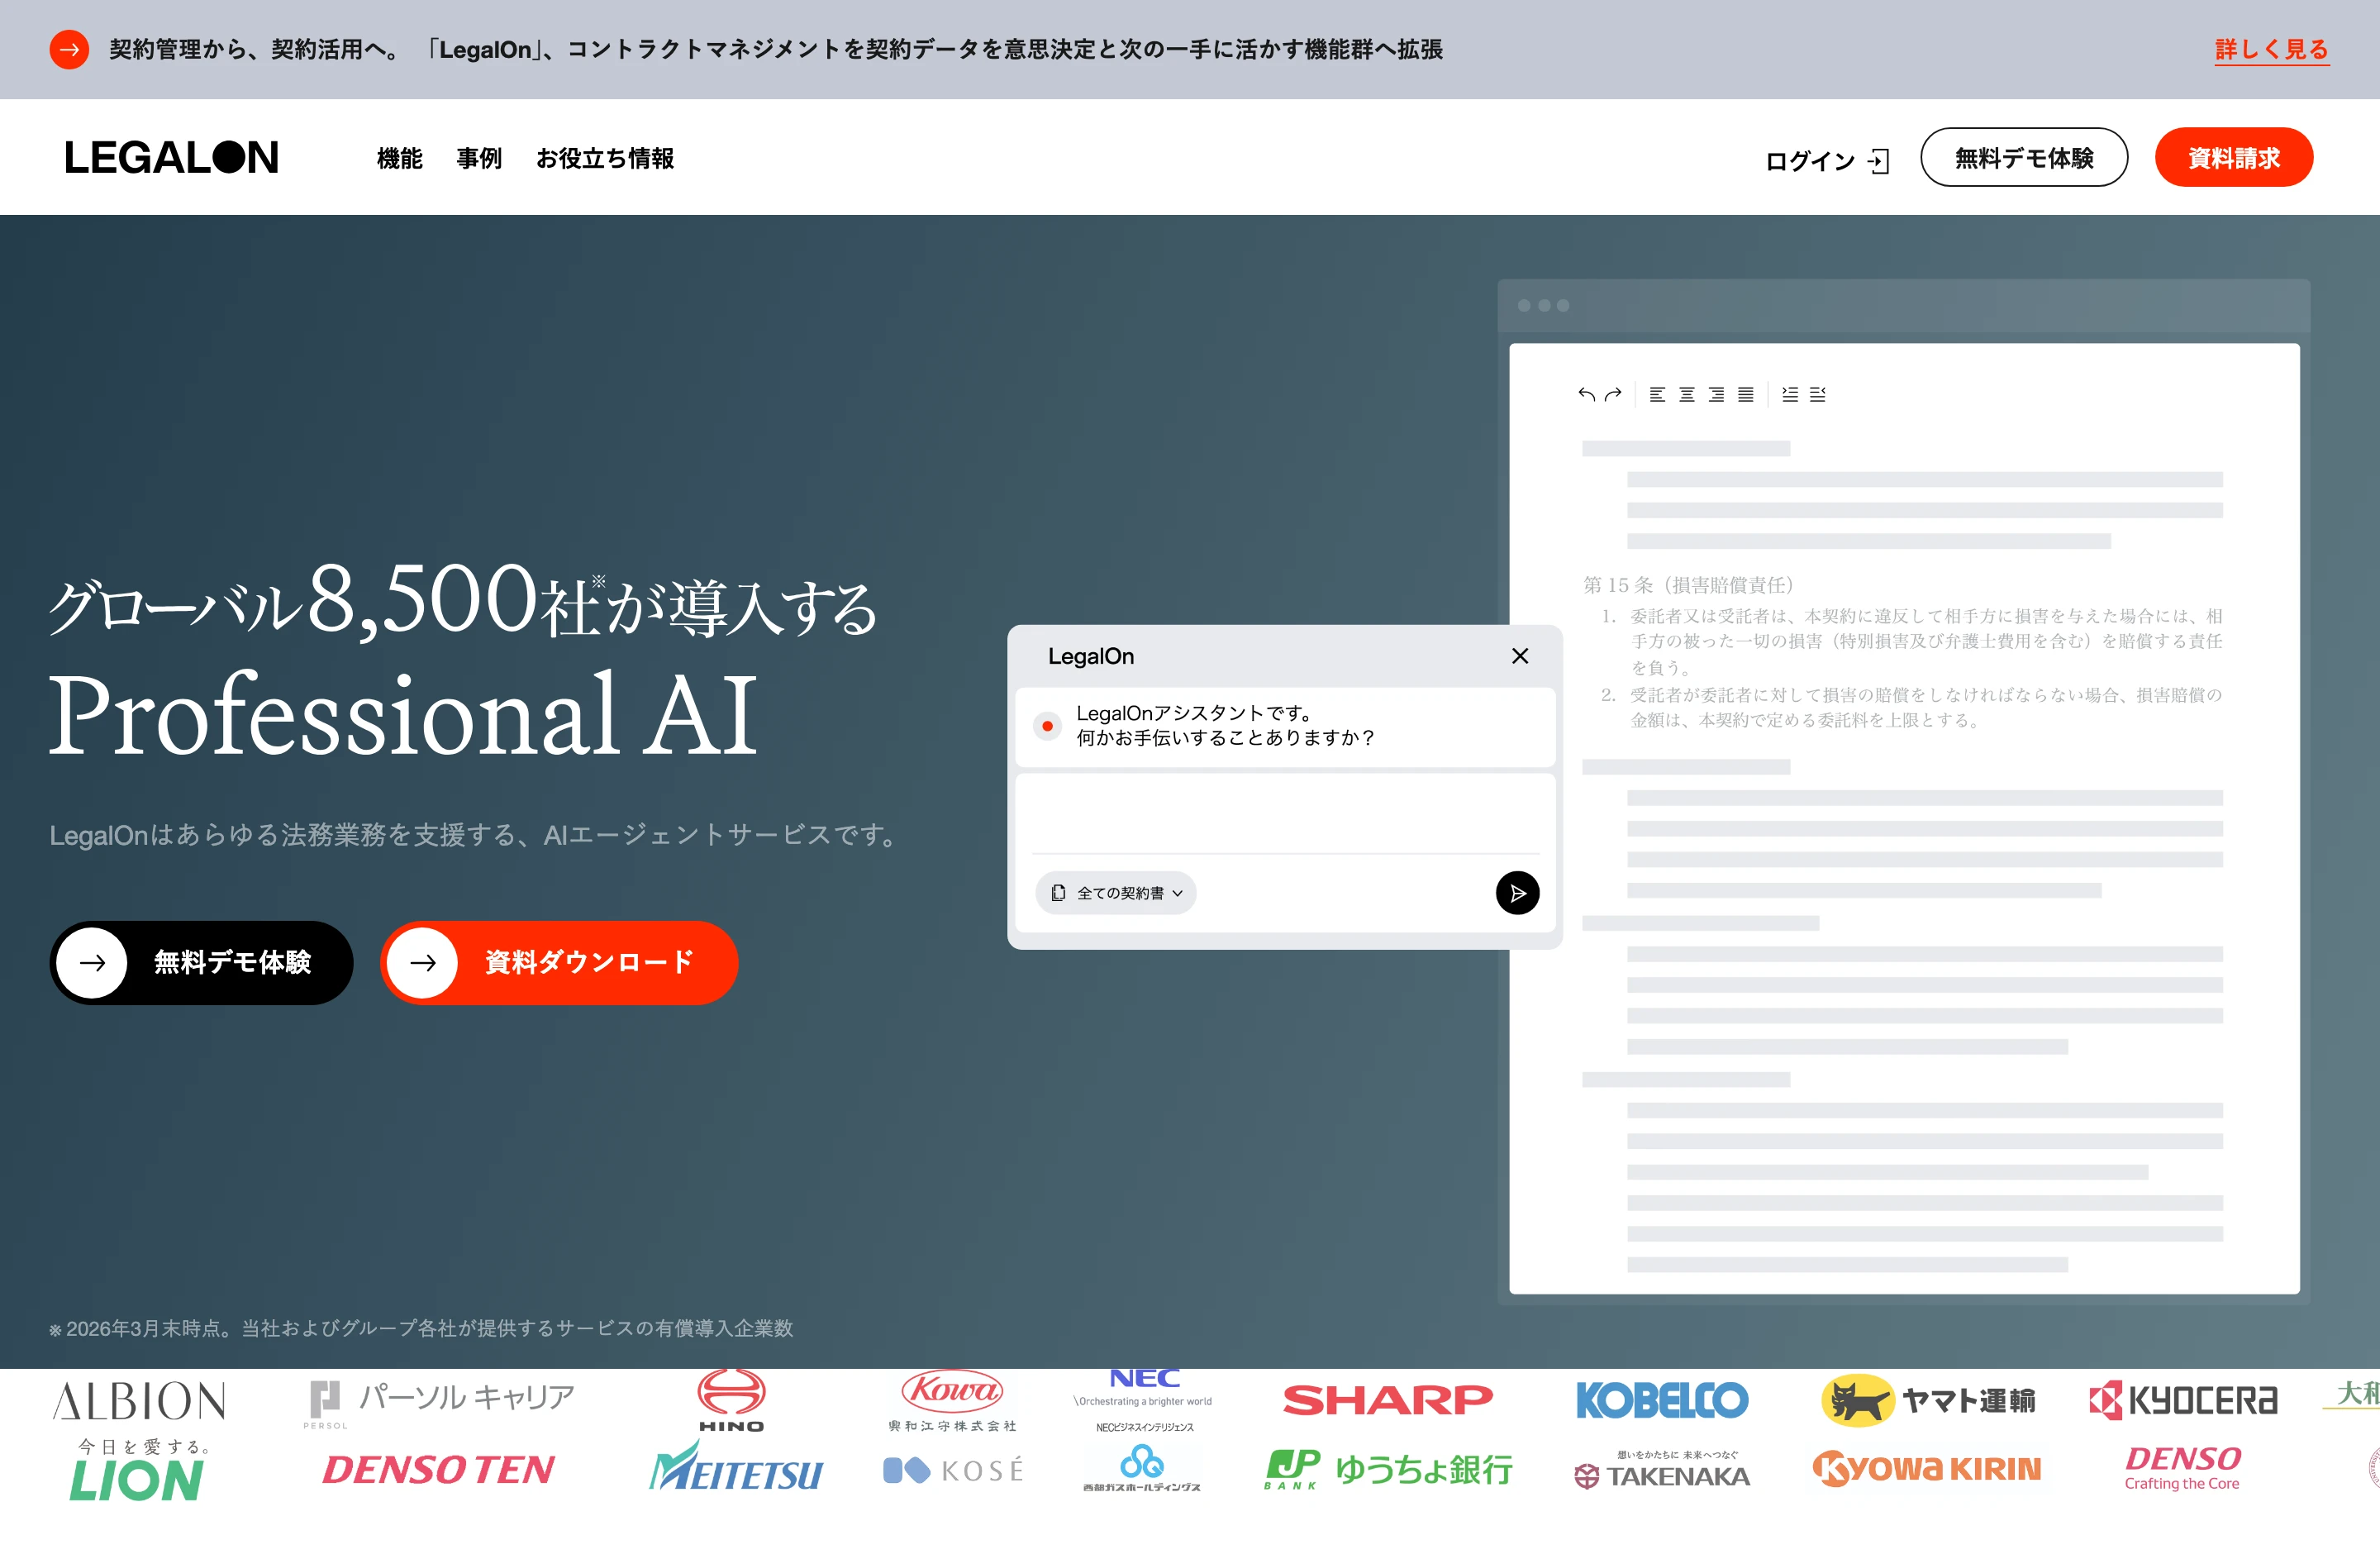Select the justify text icon
Viewport: 2380px width, 1559px height.
point(1745,394)
